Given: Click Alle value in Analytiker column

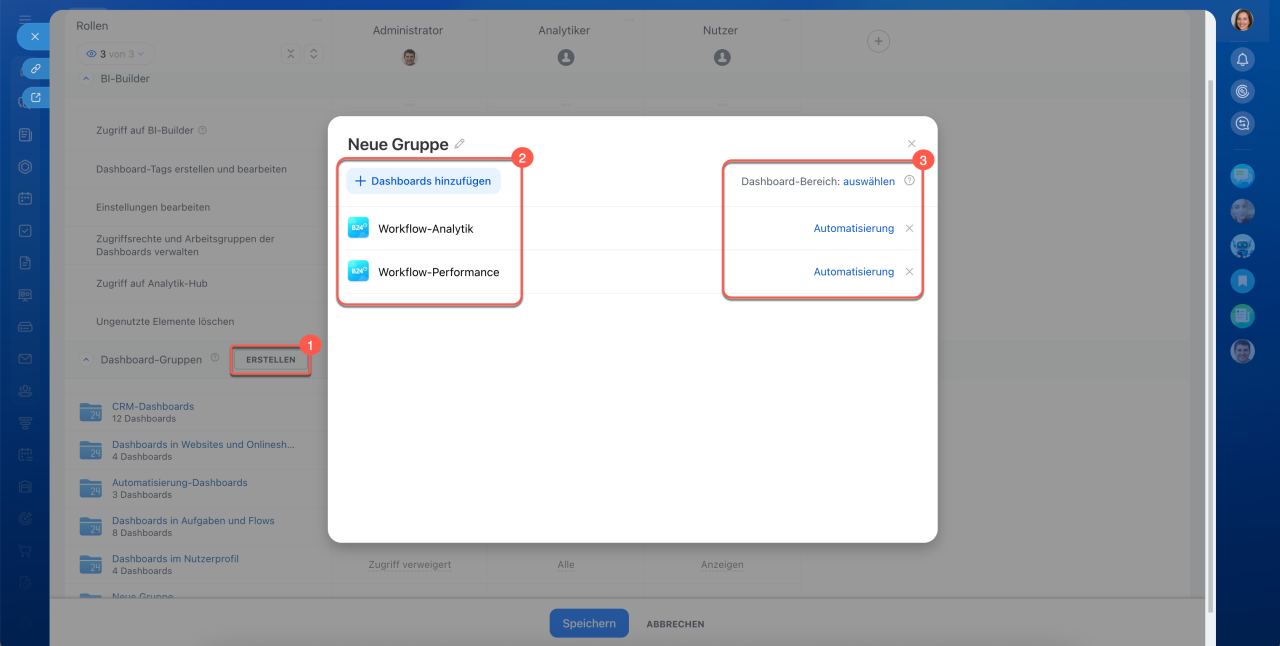Looking at the screenshot, I should pos(566,565).
